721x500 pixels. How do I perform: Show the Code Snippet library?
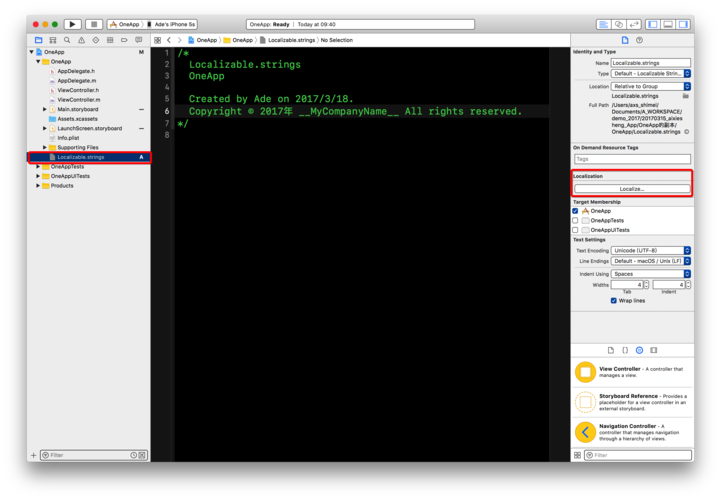pos(625,350)
